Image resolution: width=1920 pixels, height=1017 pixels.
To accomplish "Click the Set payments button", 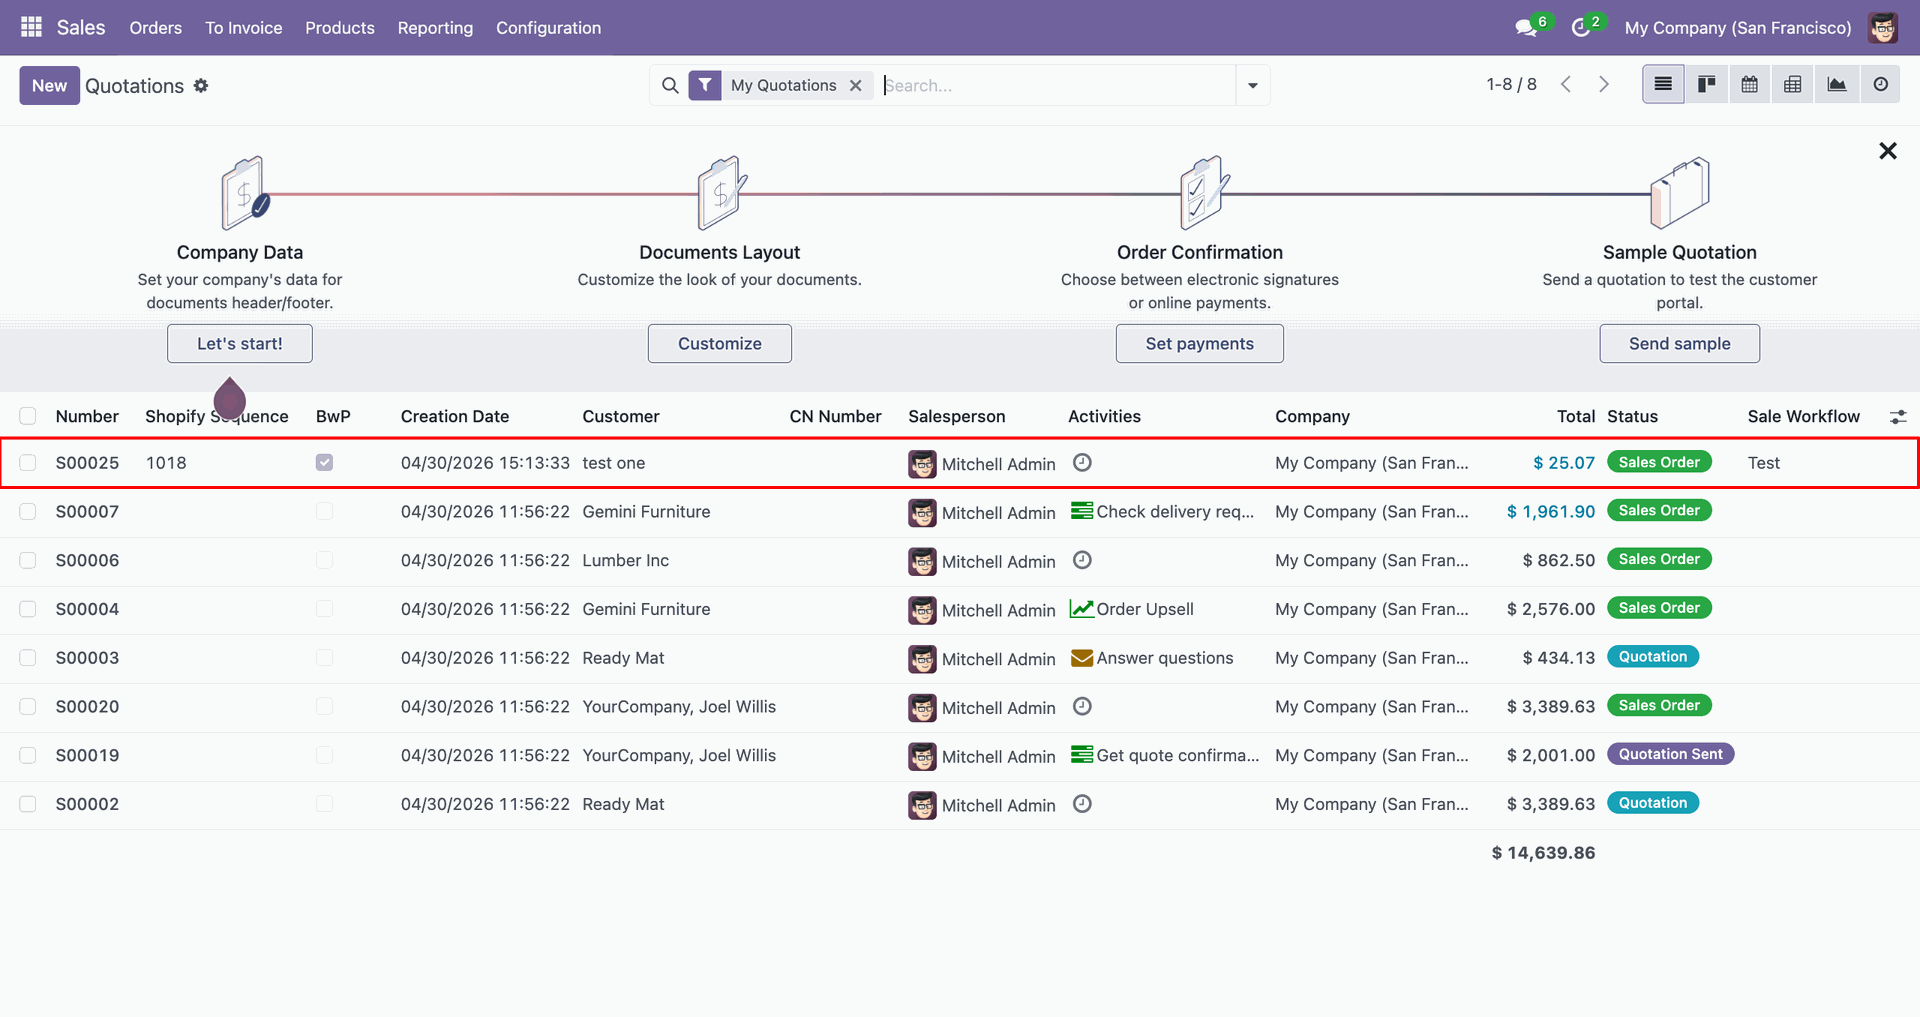I will pos(1200,344).
